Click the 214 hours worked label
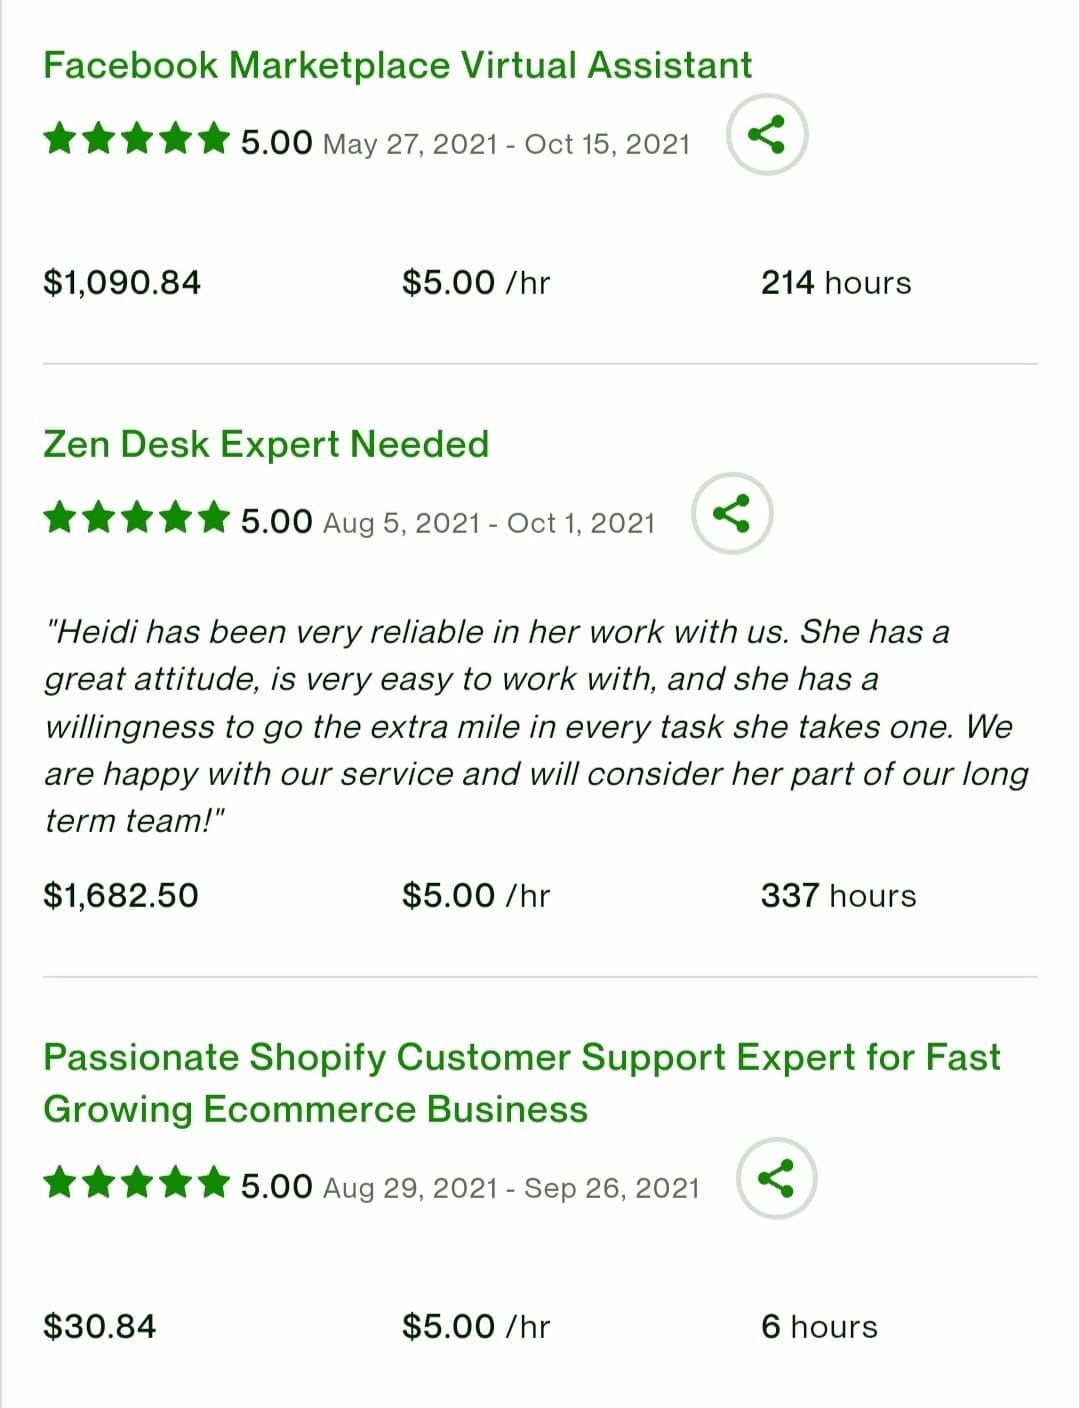The height and width of the screenshot is (1408, 1080). (836, 283)
